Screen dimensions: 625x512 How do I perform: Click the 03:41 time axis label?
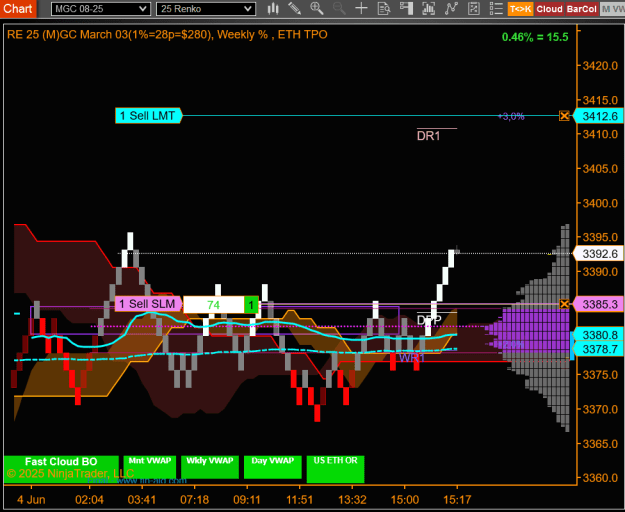[142, 499]
